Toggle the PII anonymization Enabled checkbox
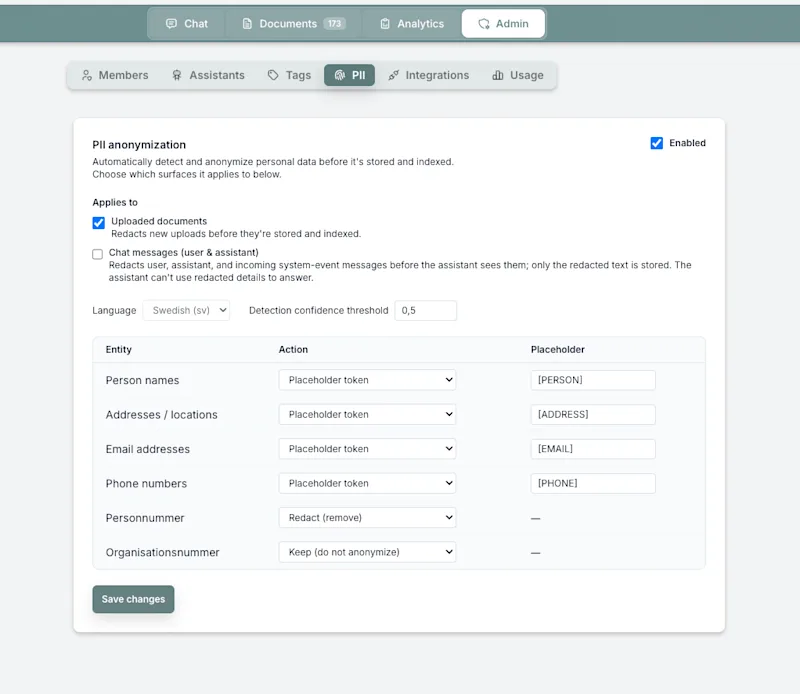The image size is (800, 694). coord(657,143)
